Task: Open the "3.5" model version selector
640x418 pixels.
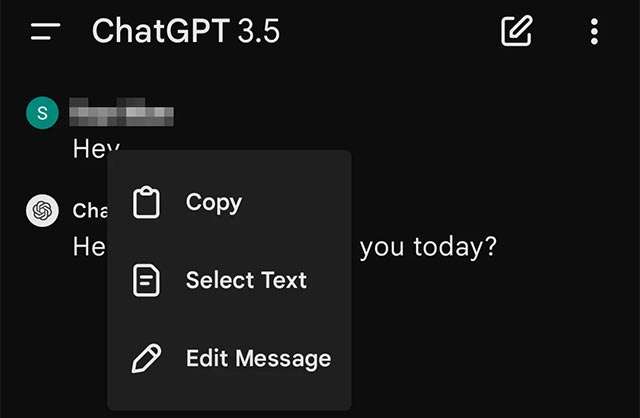Action: tap(259, 32)
